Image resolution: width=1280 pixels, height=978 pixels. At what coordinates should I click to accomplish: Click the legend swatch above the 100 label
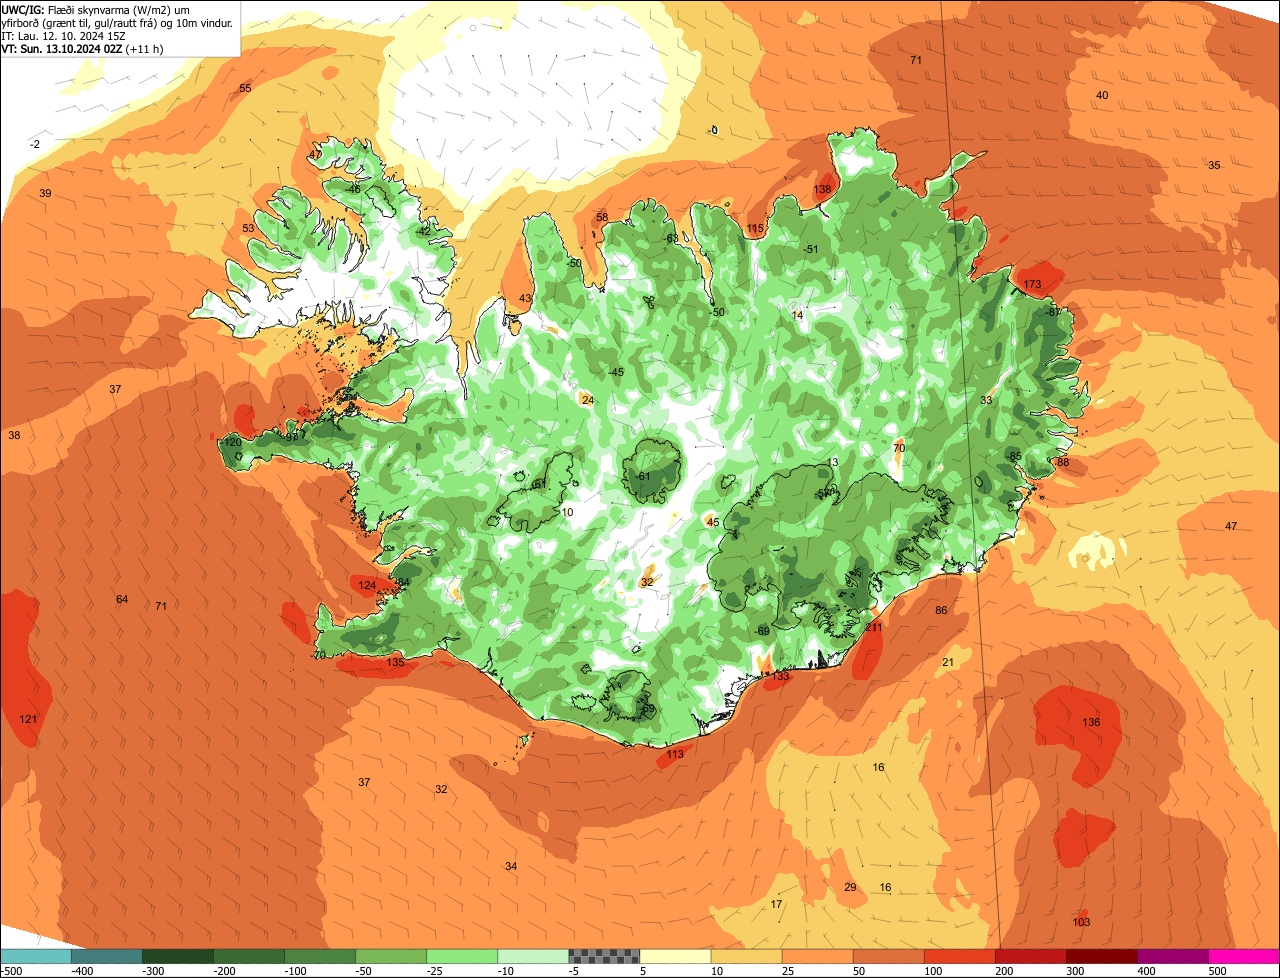958,956
